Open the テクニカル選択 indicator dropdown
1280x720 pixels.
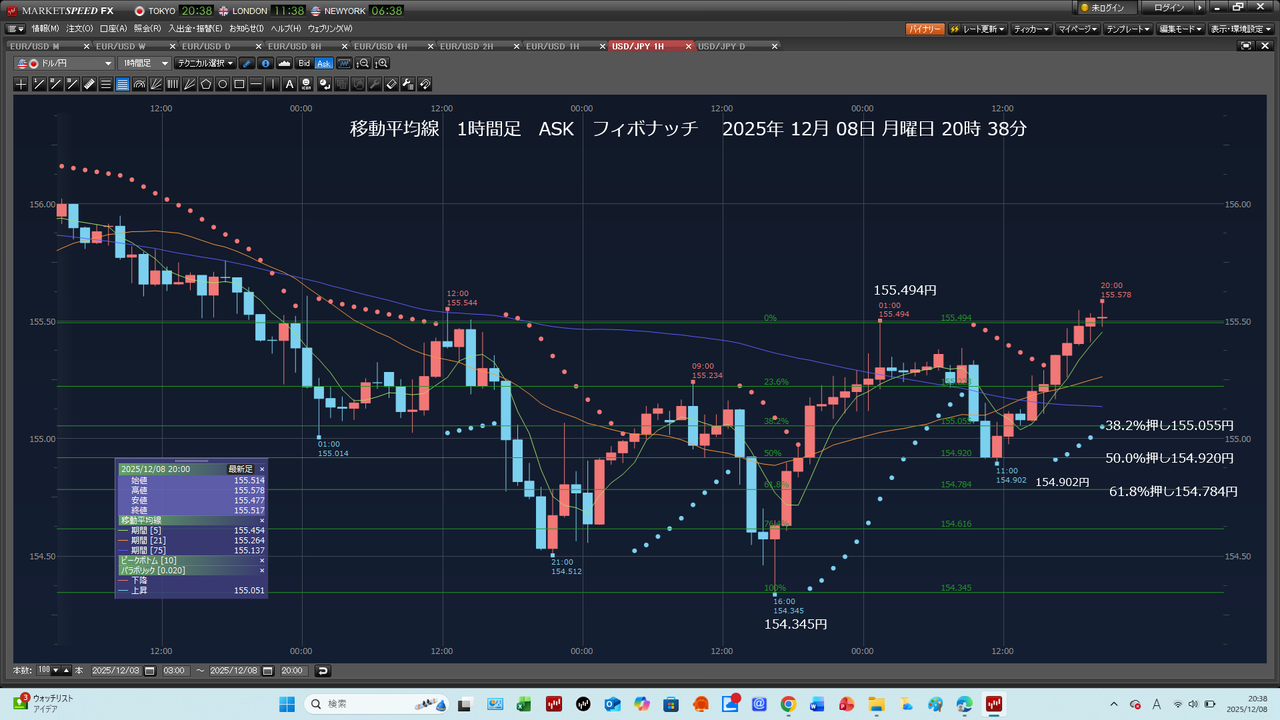205,63
